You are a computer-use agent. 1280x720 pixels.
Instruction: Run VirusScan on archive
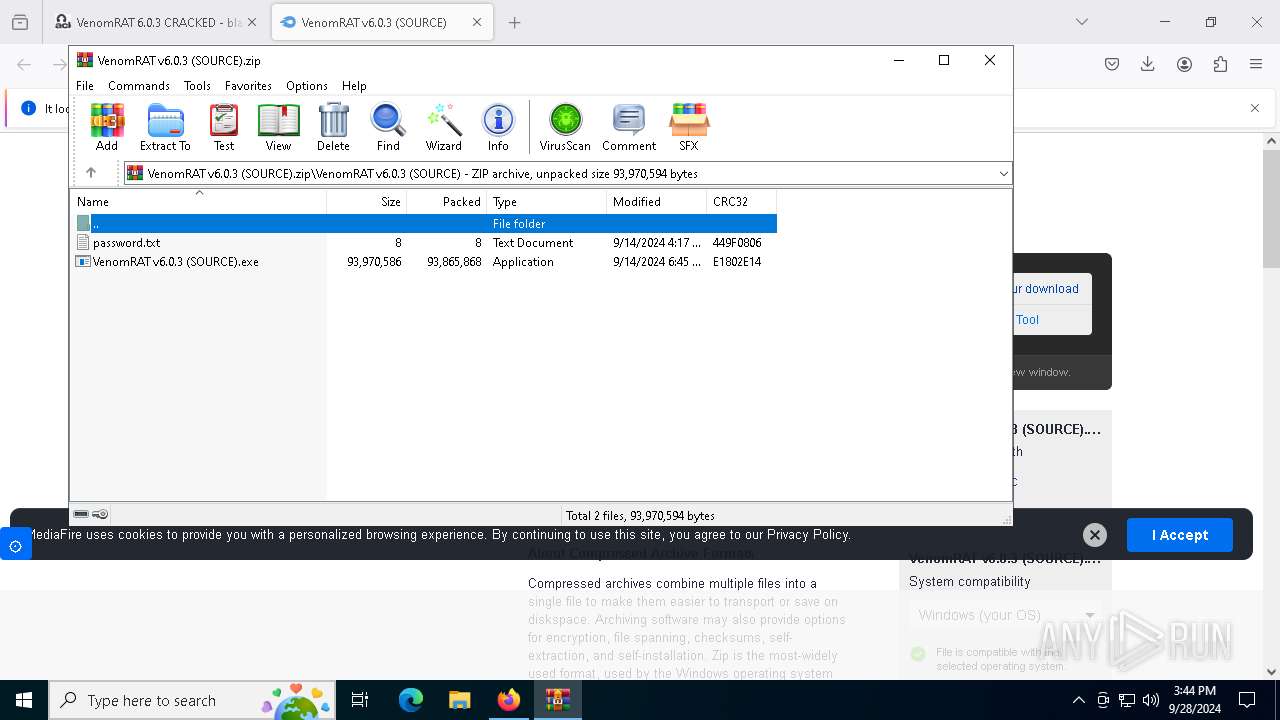point(565,126)
